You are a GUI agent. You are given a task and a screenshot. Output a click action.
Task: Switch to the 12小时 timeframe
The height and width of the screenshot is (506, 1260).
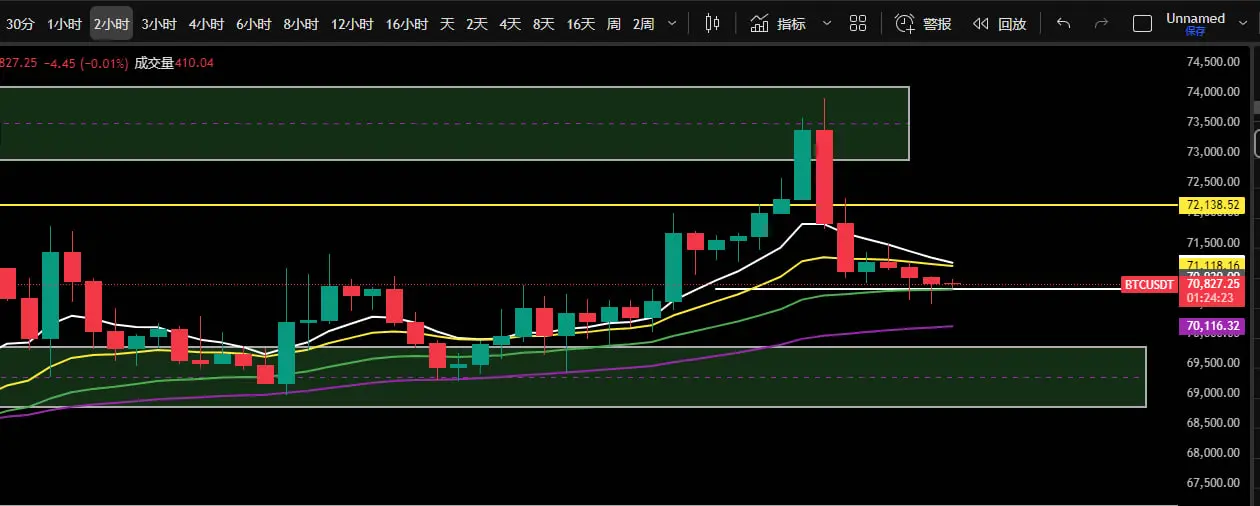tap(352, 23)
